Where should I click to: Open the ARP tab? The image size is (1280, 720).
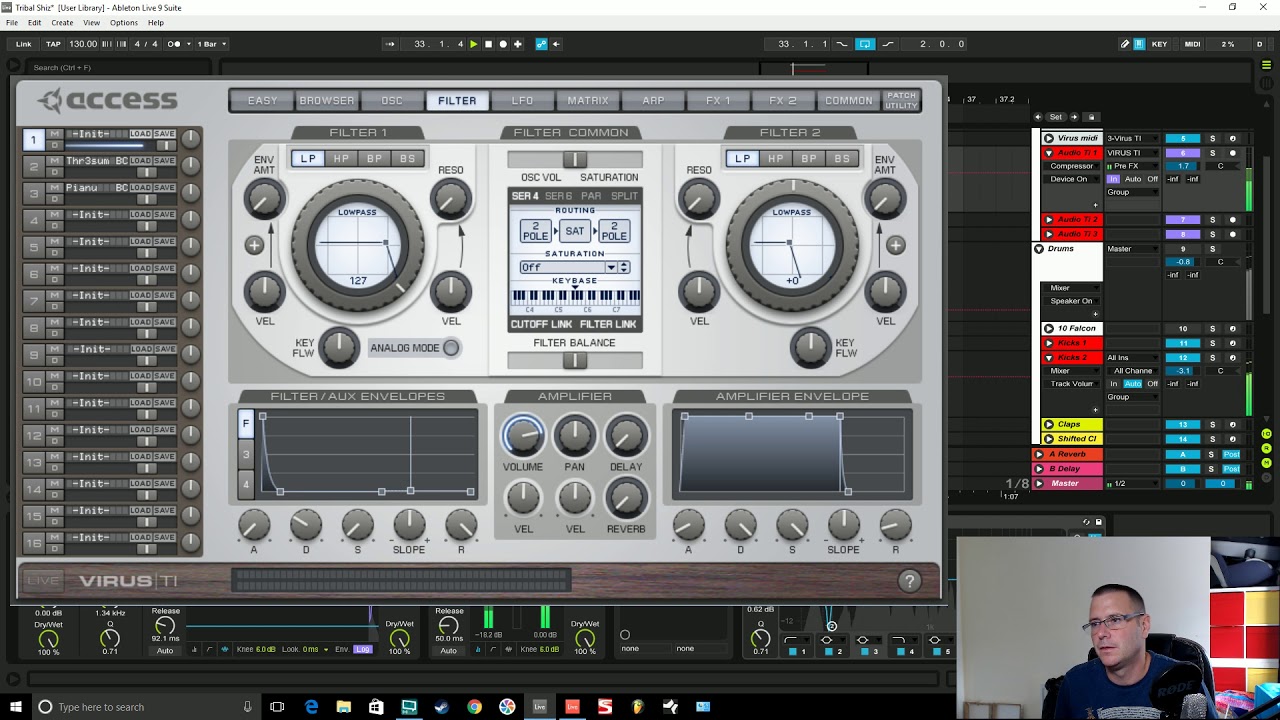tap(653, 100)
